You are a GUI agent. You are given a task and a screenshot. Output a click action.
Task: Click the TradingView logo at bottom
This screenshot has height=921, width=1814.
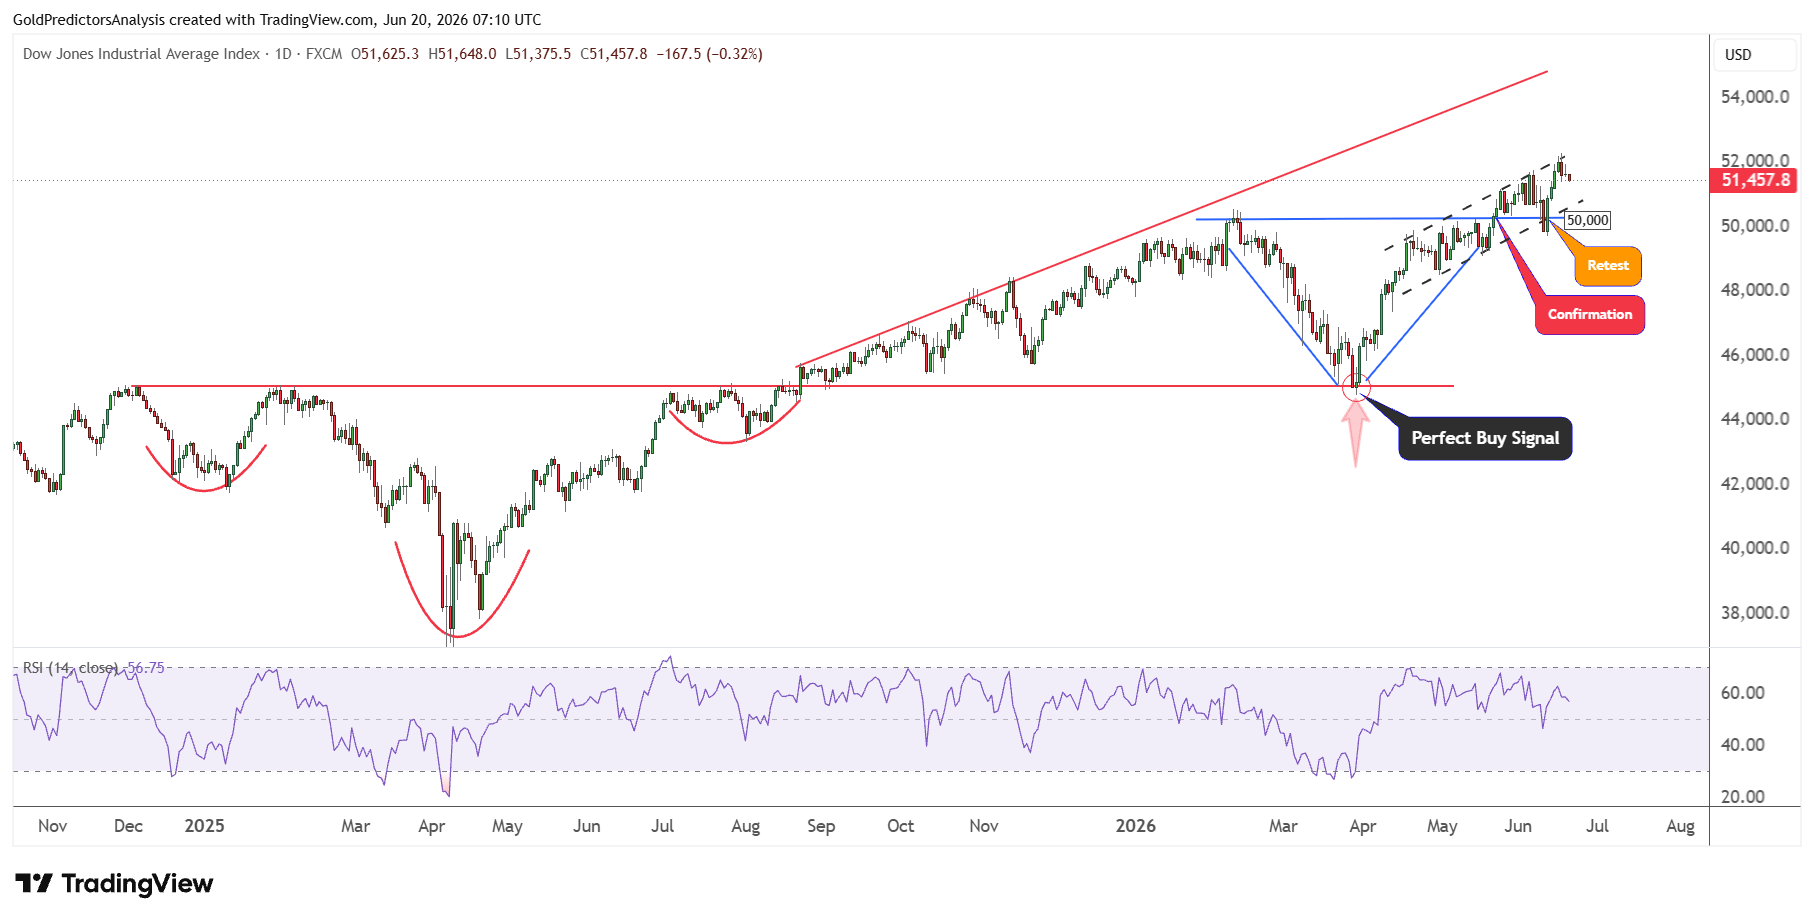[115, 883]
